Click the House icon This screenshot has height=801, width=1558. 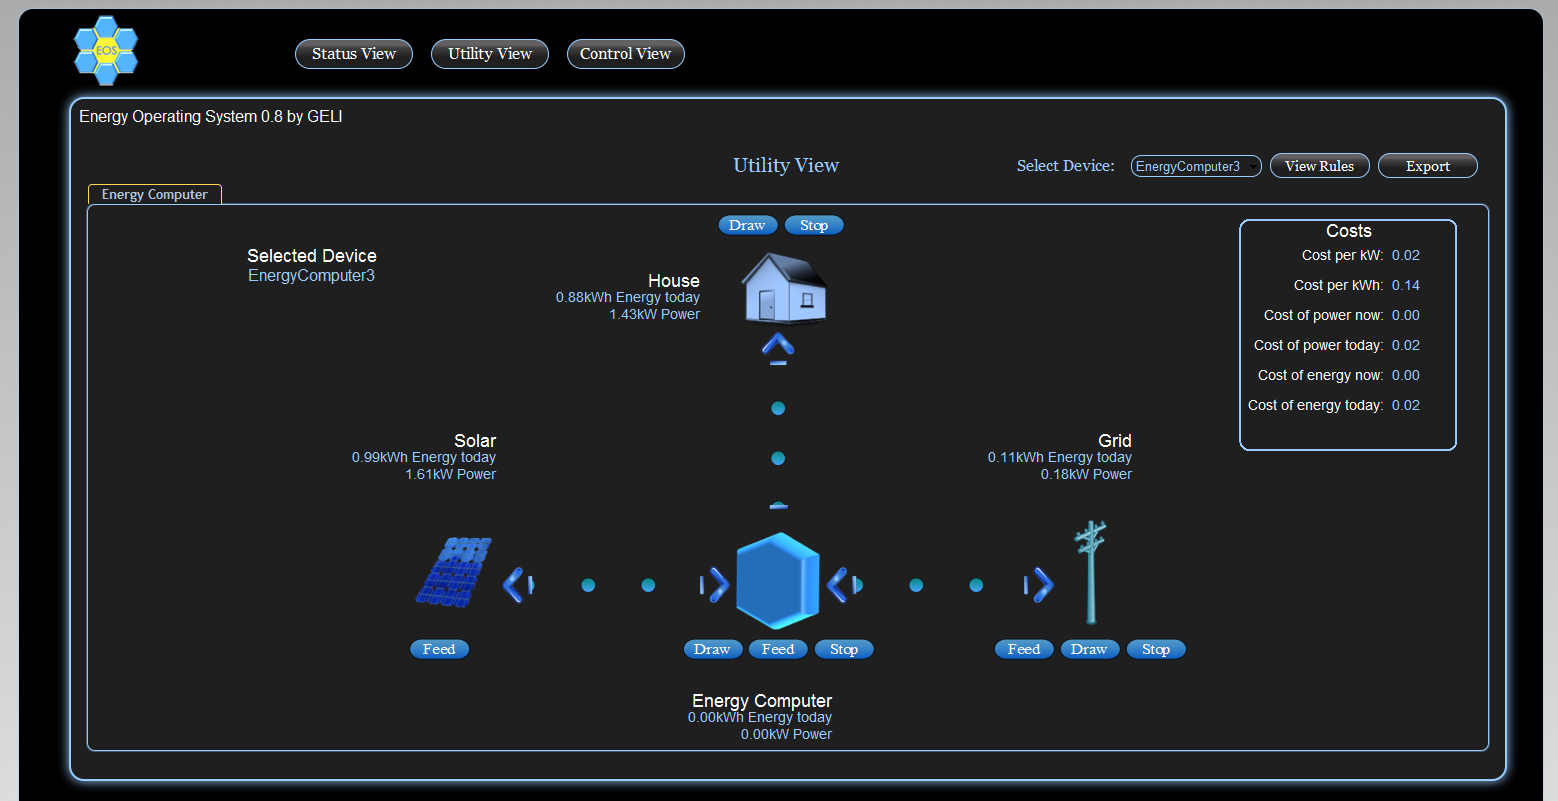coord(784,288)
